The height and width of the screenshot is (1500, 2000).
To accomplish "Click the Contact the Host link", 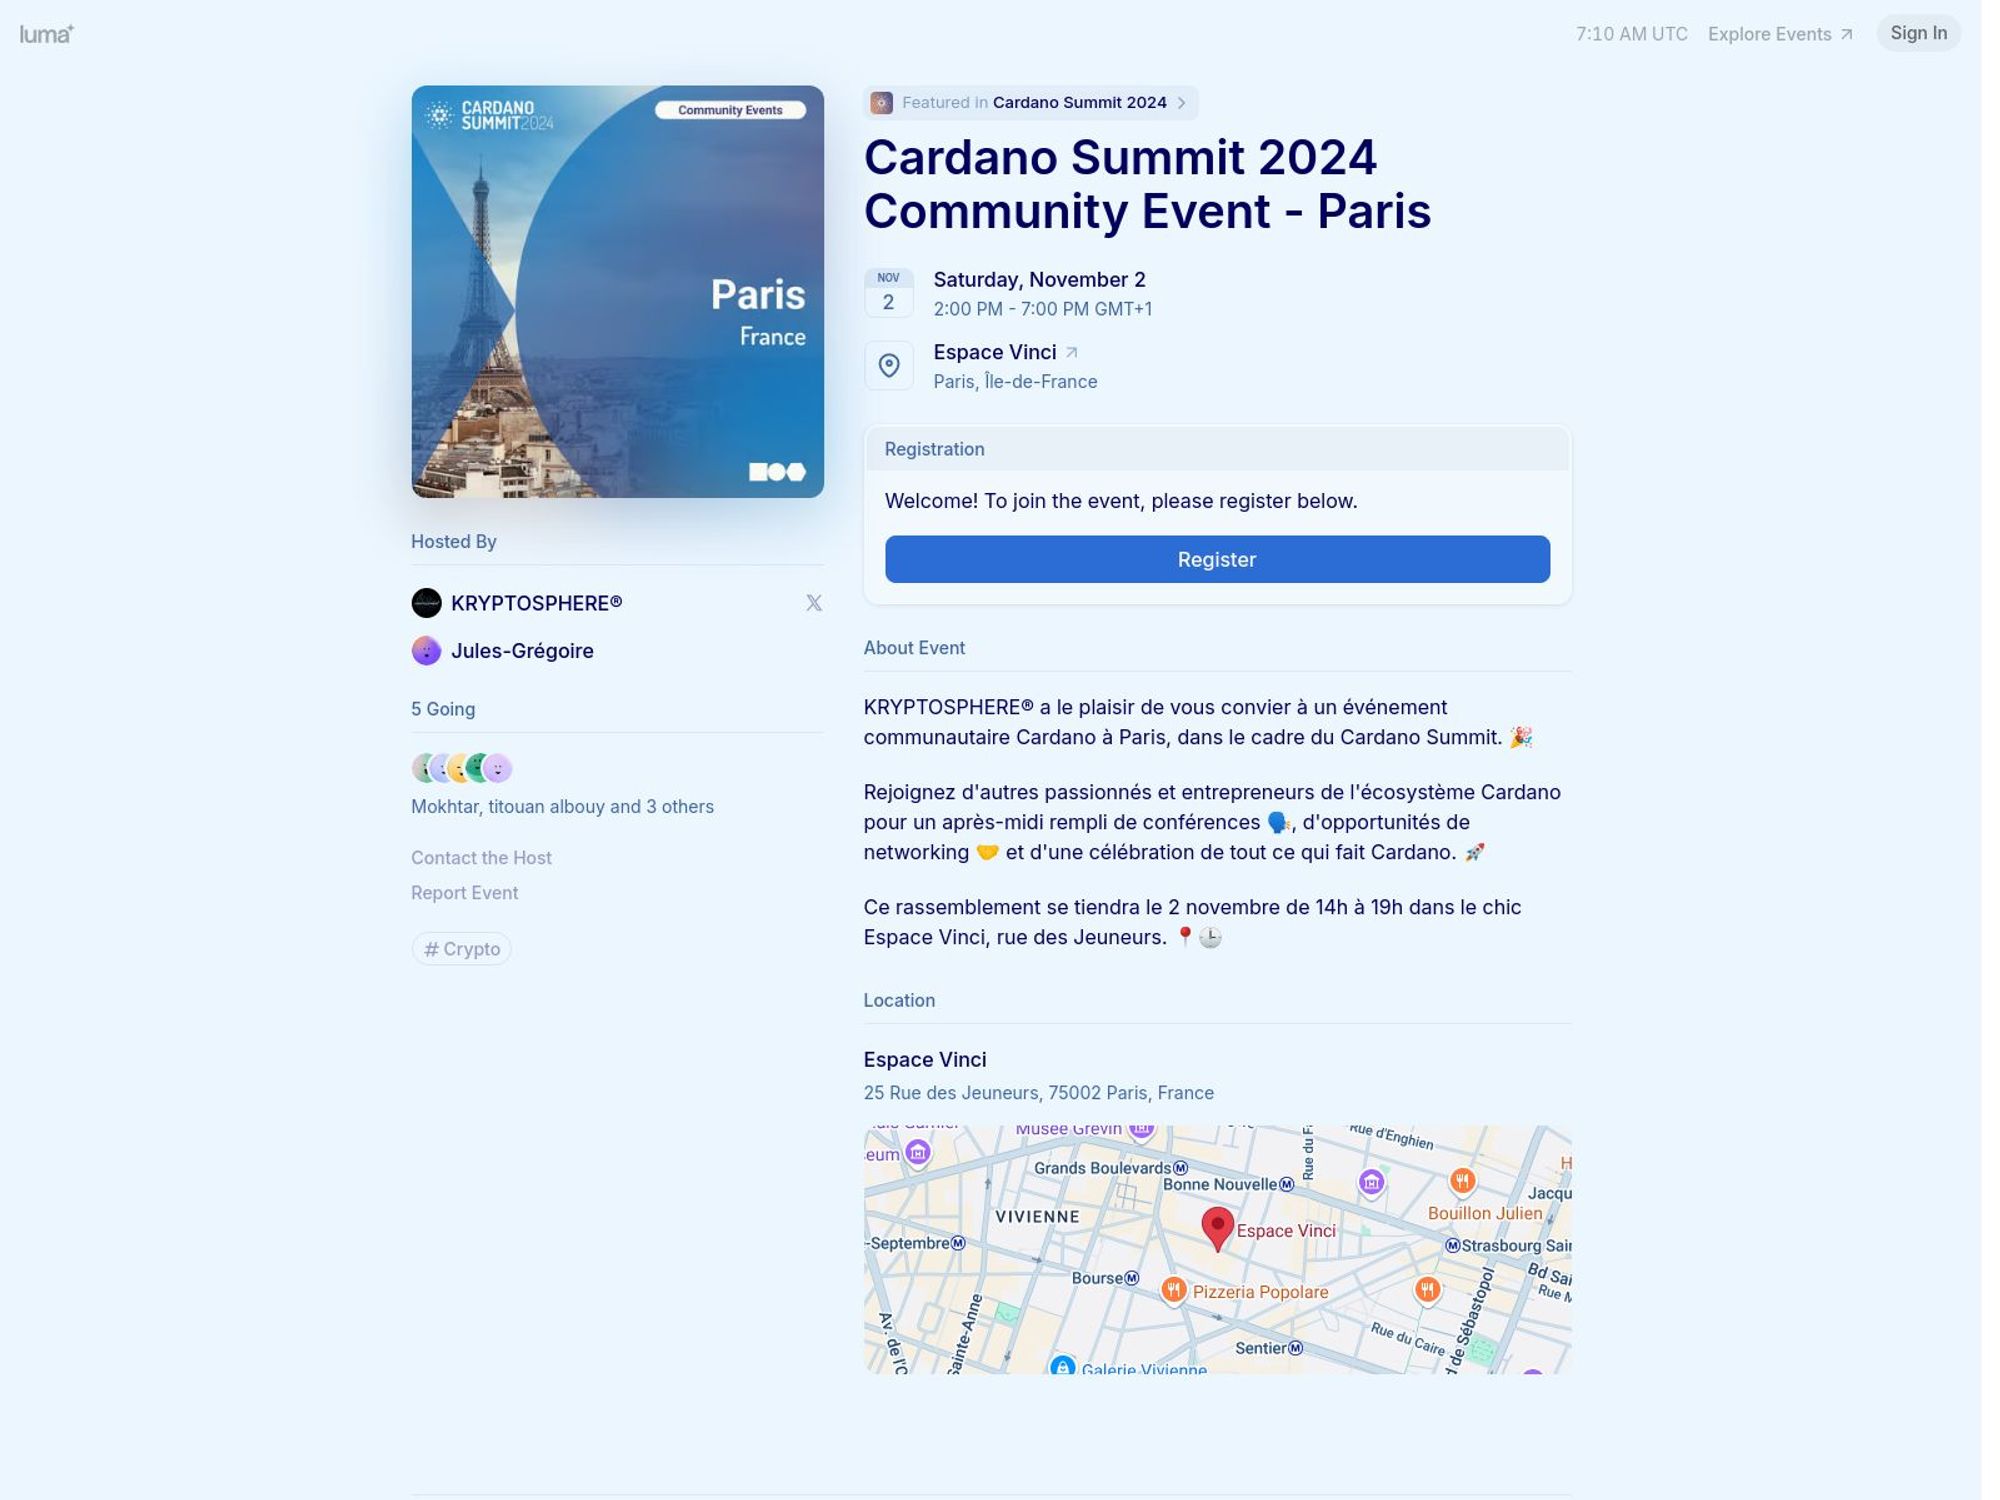I will click(480, 857).
